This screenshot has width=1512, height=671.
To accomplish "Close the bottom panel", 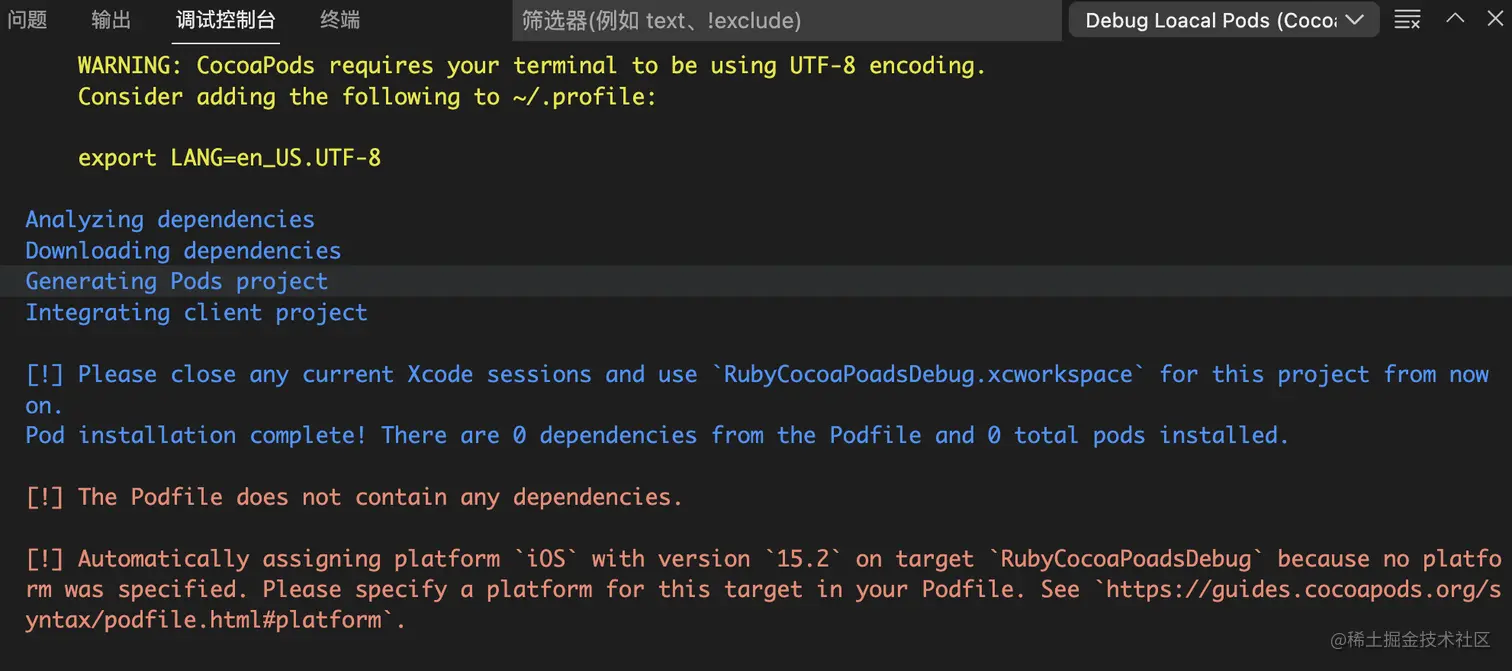I will tap(1496, 19).
